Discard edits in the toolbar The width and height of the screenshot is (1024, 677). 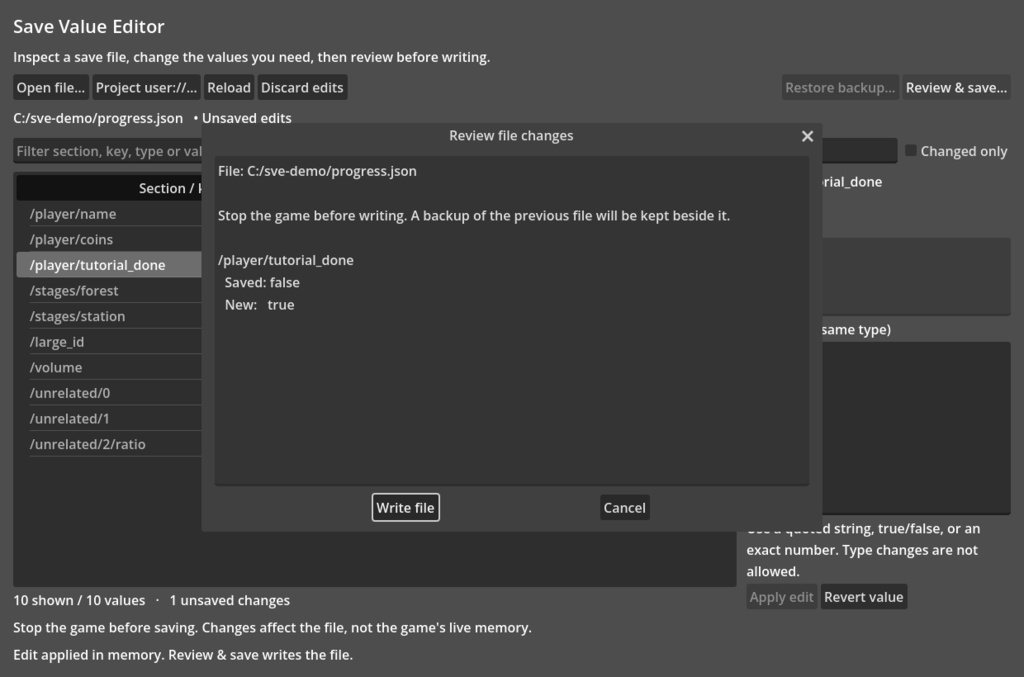click(x=302, y=87)
